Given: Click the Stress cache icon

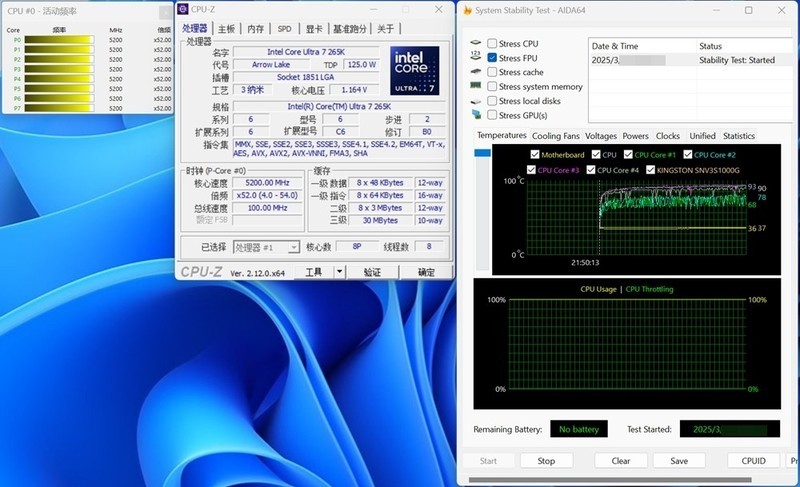Looking at the screenshot, I should pos(476,71).
